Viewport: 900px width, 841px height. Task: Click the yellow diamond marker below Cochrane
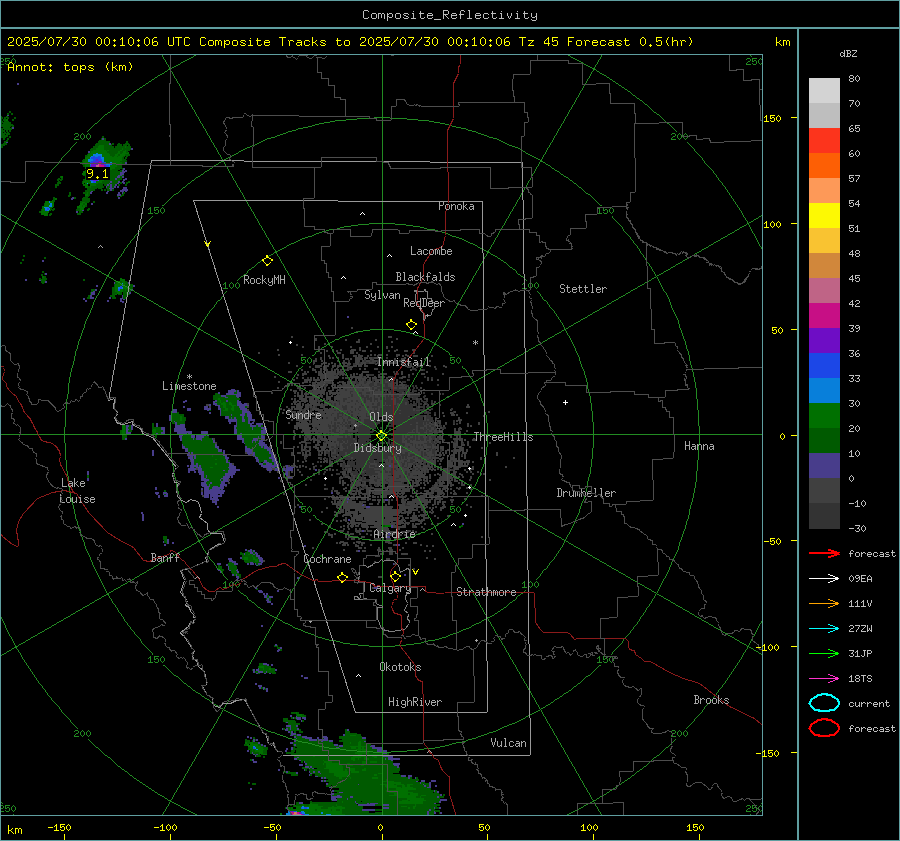(x=342, y=577)
